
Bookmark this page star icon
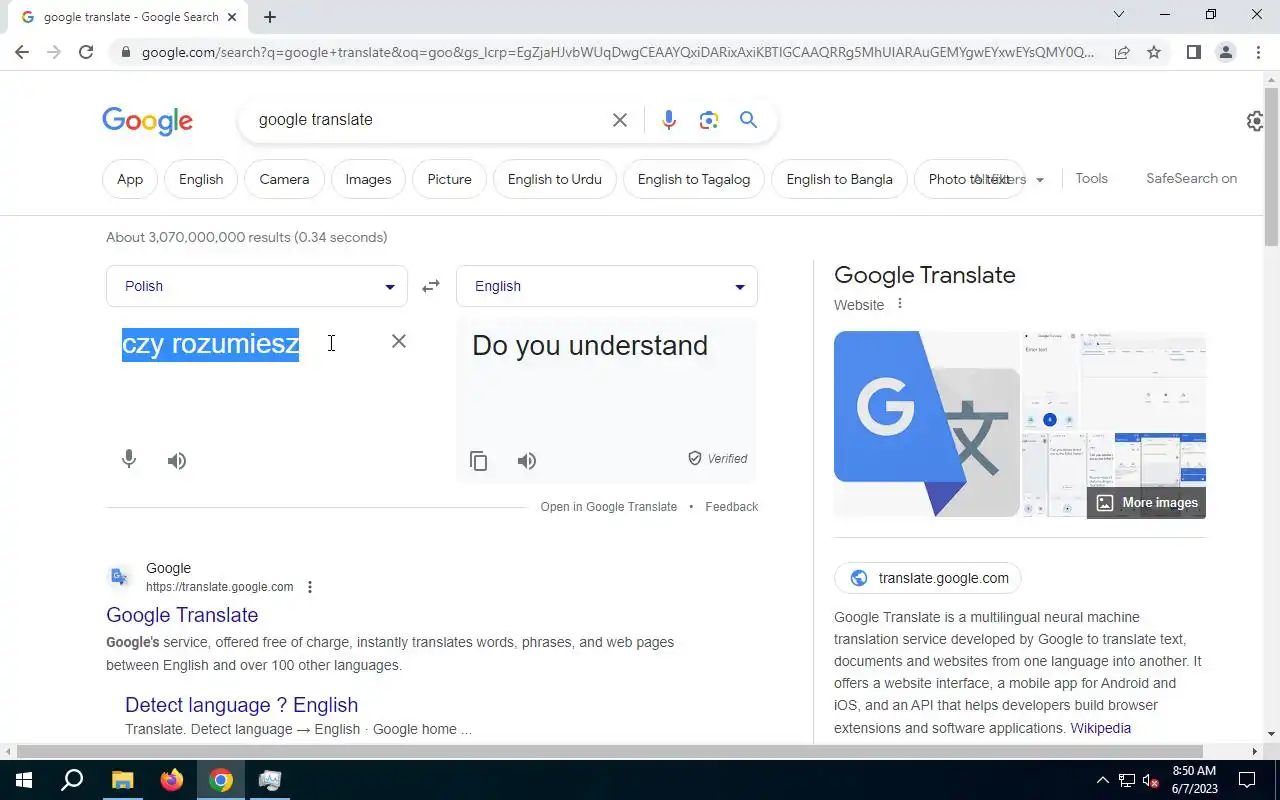pyautogui.click(x=1154, y=52)
